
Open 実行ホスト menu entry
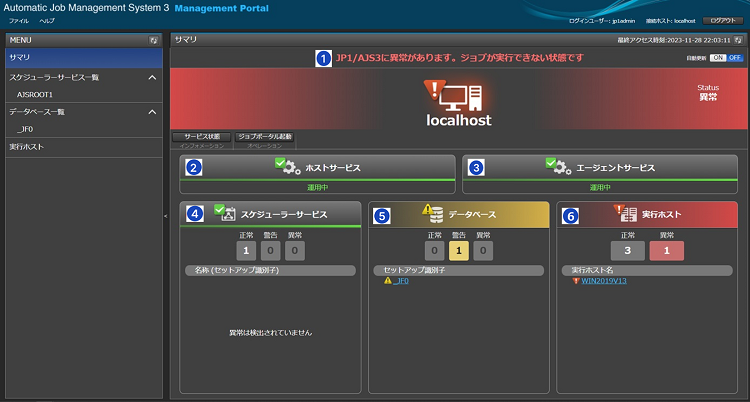coord(84,147)
